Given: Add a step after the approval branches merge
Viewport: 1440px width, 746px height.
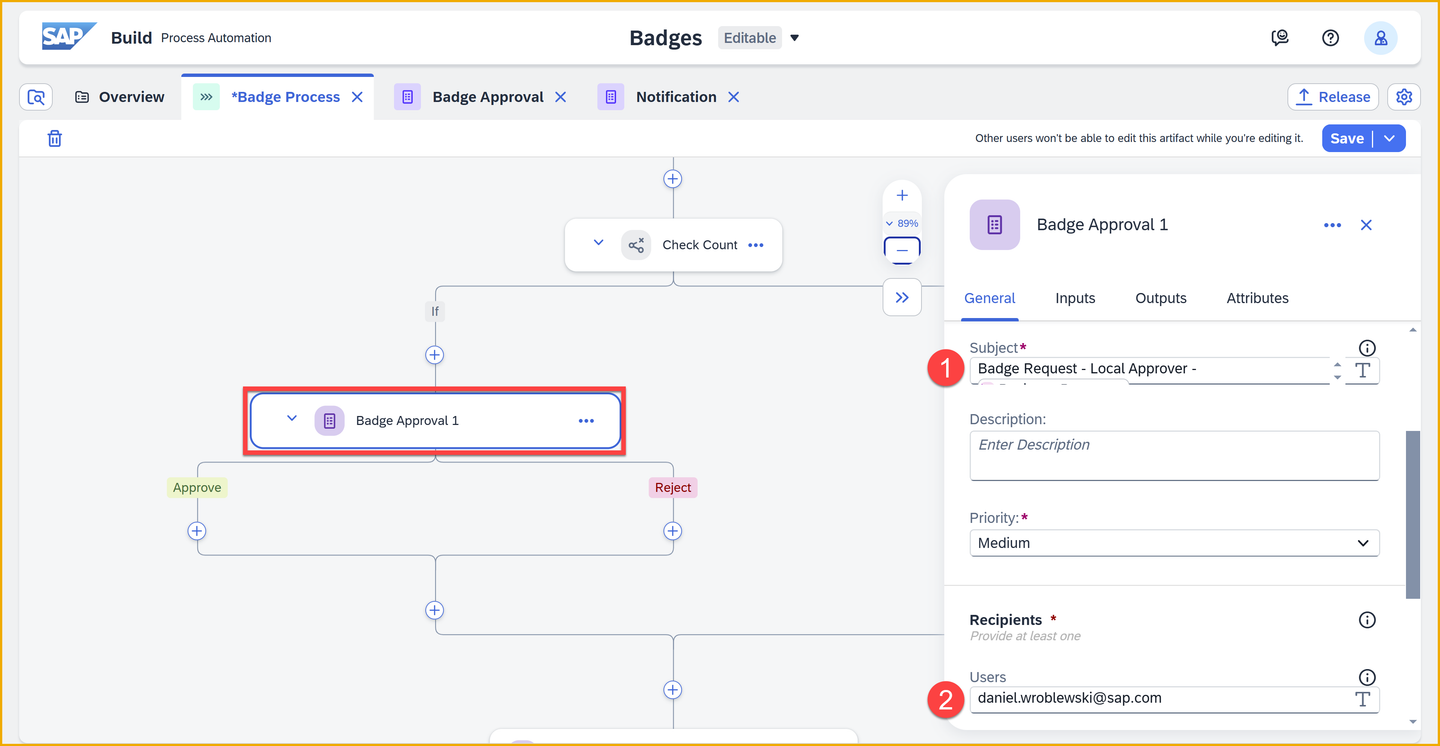Looking at the screenshot, I should 435,610.
